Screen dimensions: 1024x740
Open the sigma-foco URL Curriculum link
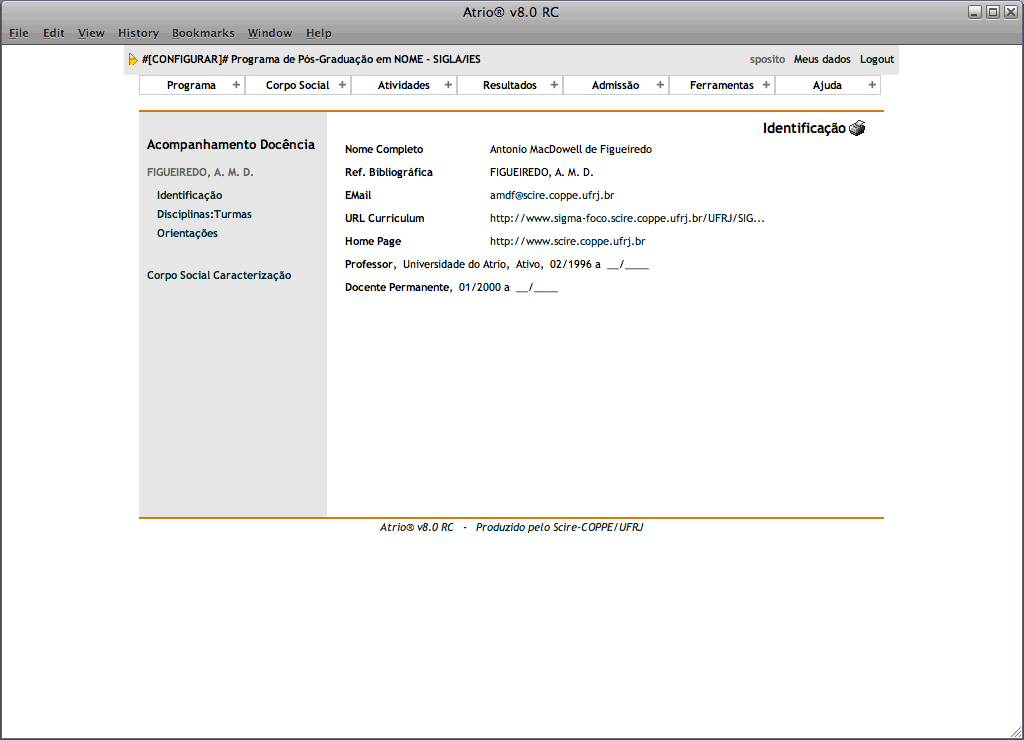(x=627, y=218)
